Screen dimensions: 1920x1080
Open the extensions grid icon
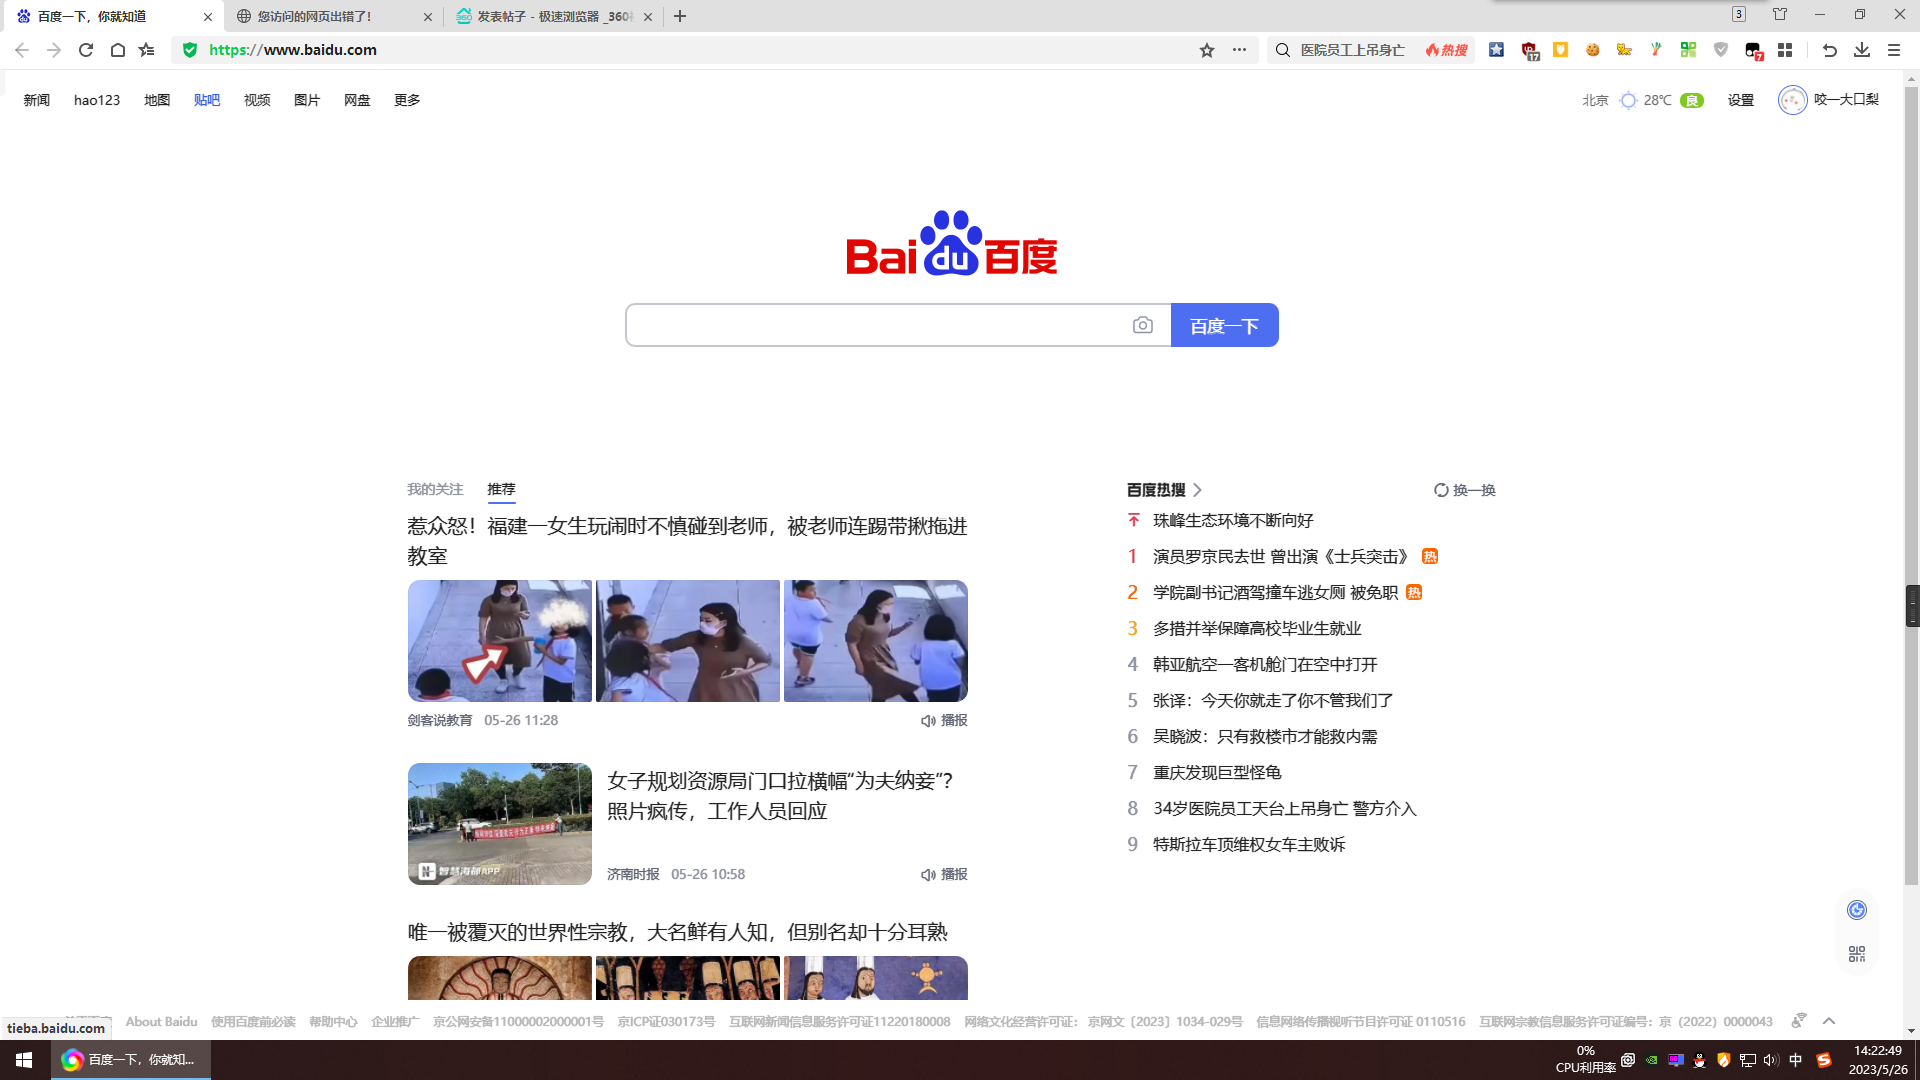pos(1785,50)
